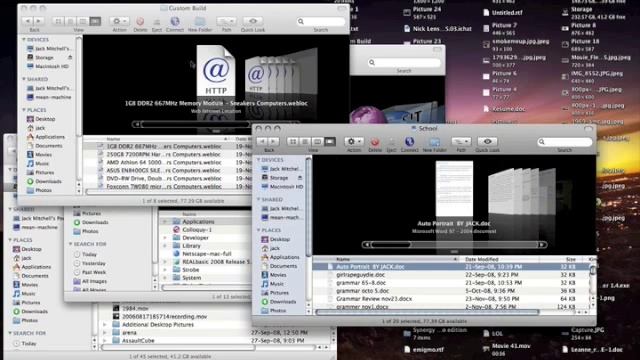The height and width of the screenshot is (360, 640).
Task: Open Desktop in School window sidebar
Action: coord(280,239)
